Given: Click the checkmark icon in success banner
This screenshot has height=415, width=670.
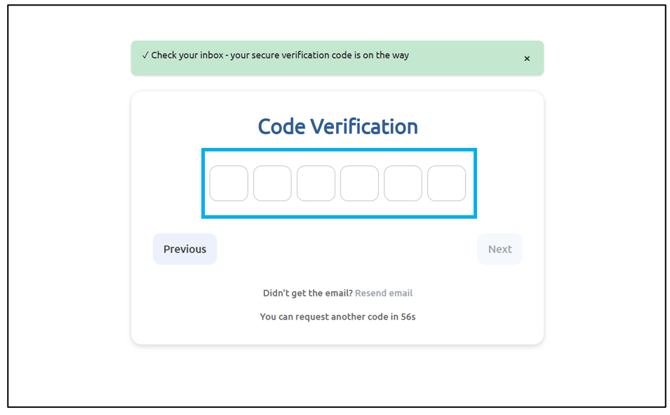Looking at the screenshot, I should pos(145,56).
